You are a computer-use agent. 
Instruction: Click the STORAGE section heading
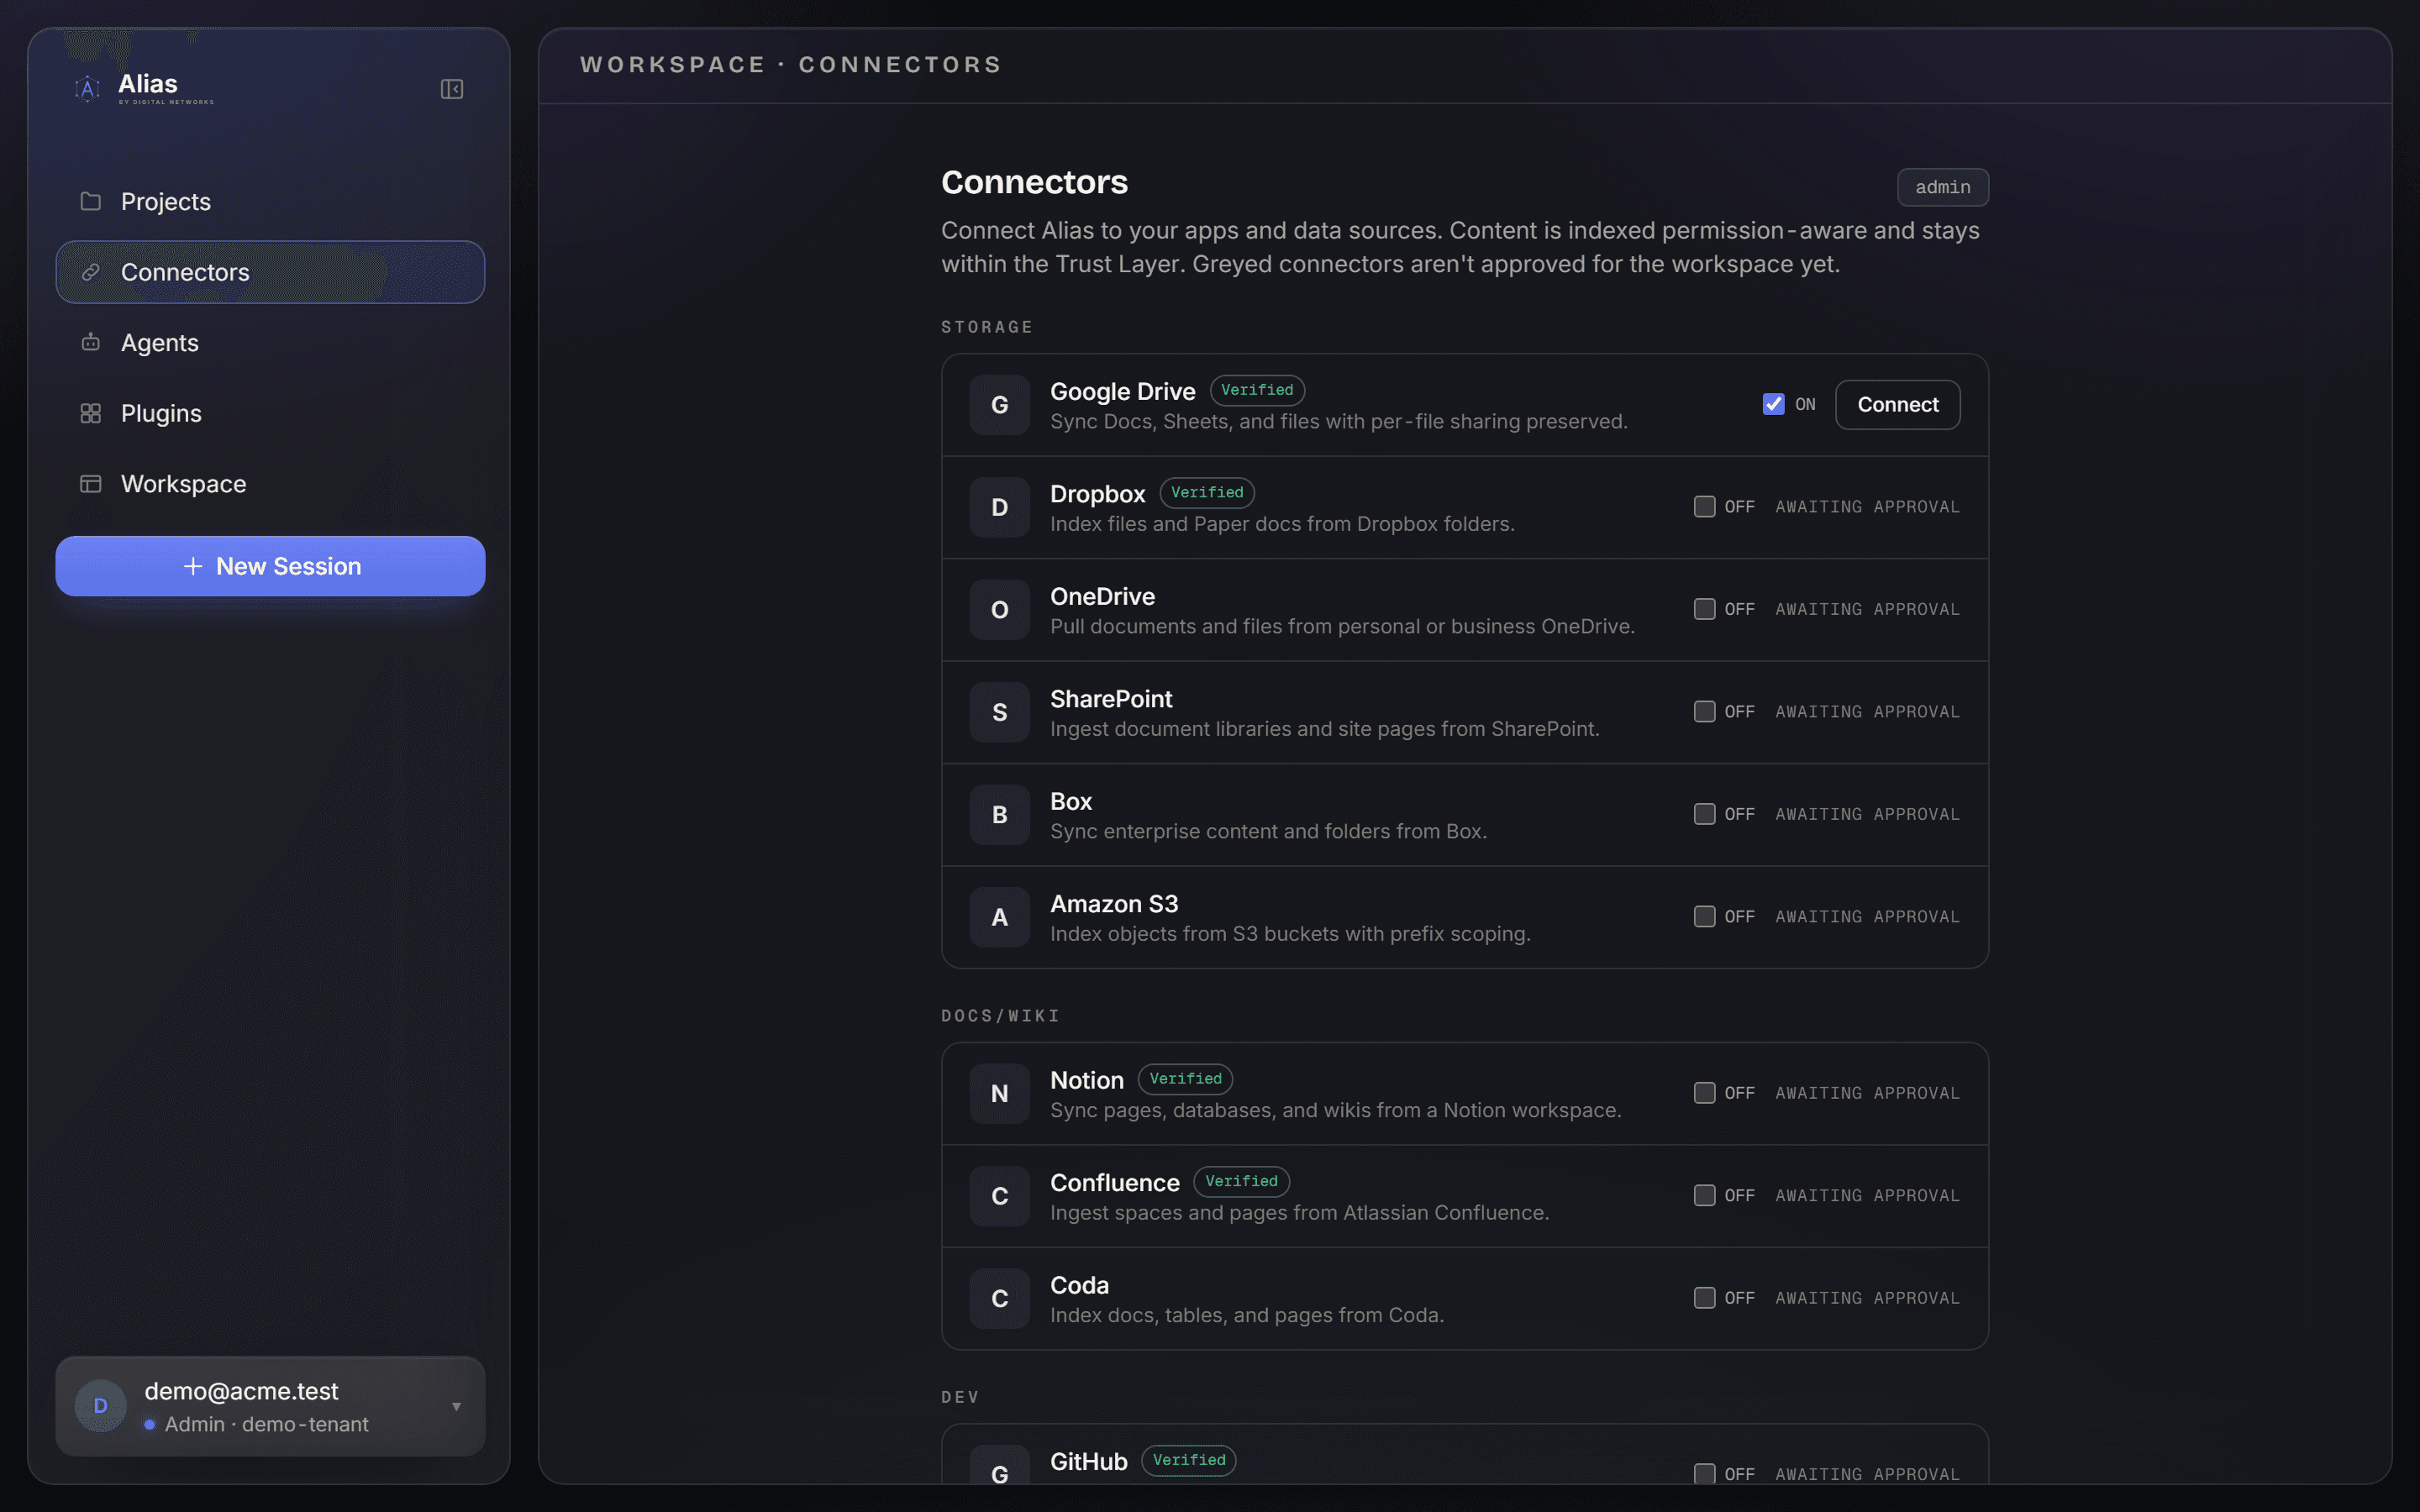click(987, 327)
